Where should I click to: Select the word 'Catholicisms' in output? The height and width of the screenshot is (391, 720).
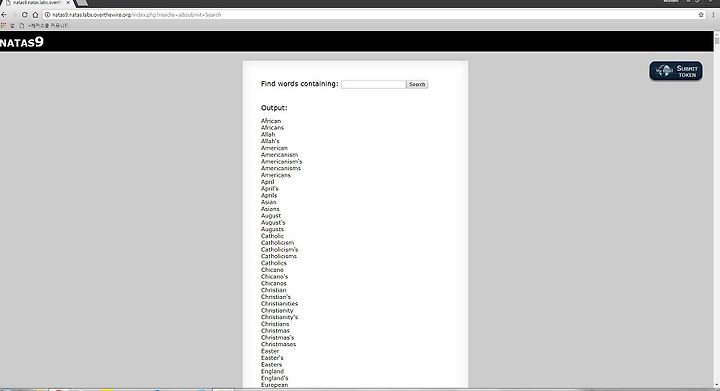pos(279,256)
